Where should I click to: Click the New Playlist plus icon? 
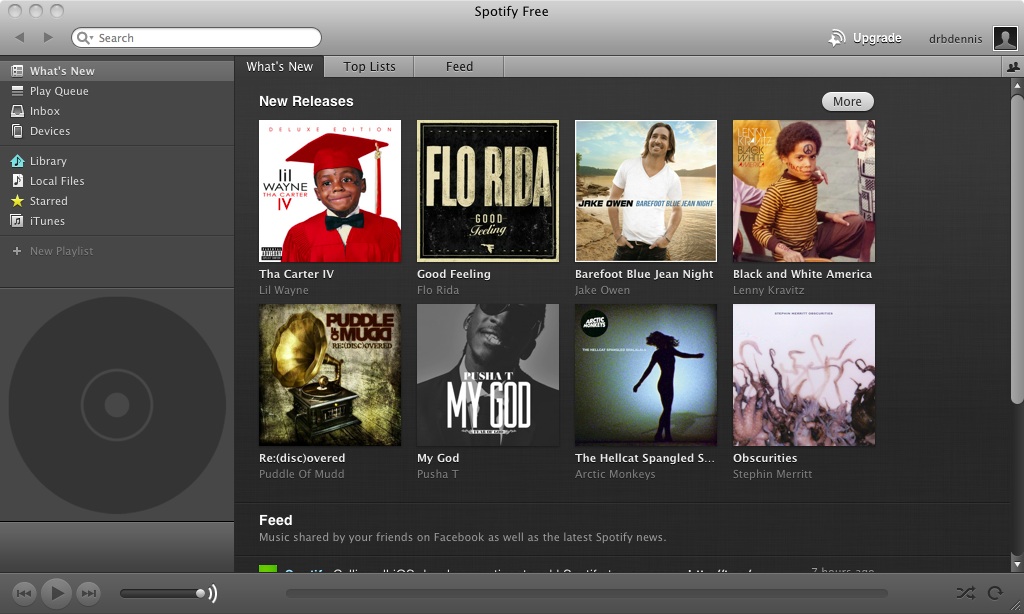(17, 251)
